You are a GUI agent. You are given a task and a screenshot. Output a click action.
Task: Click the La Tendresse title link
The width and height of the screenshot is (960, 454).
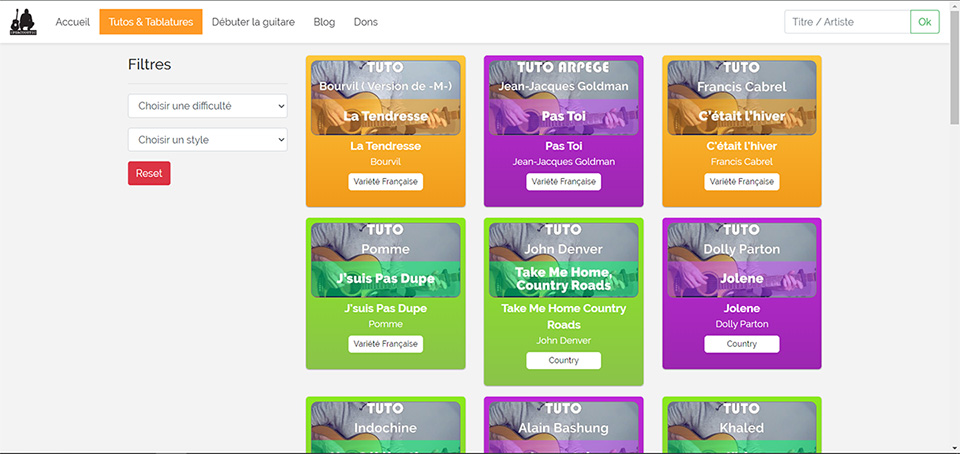pyautogui.click(x=386, y=146)
